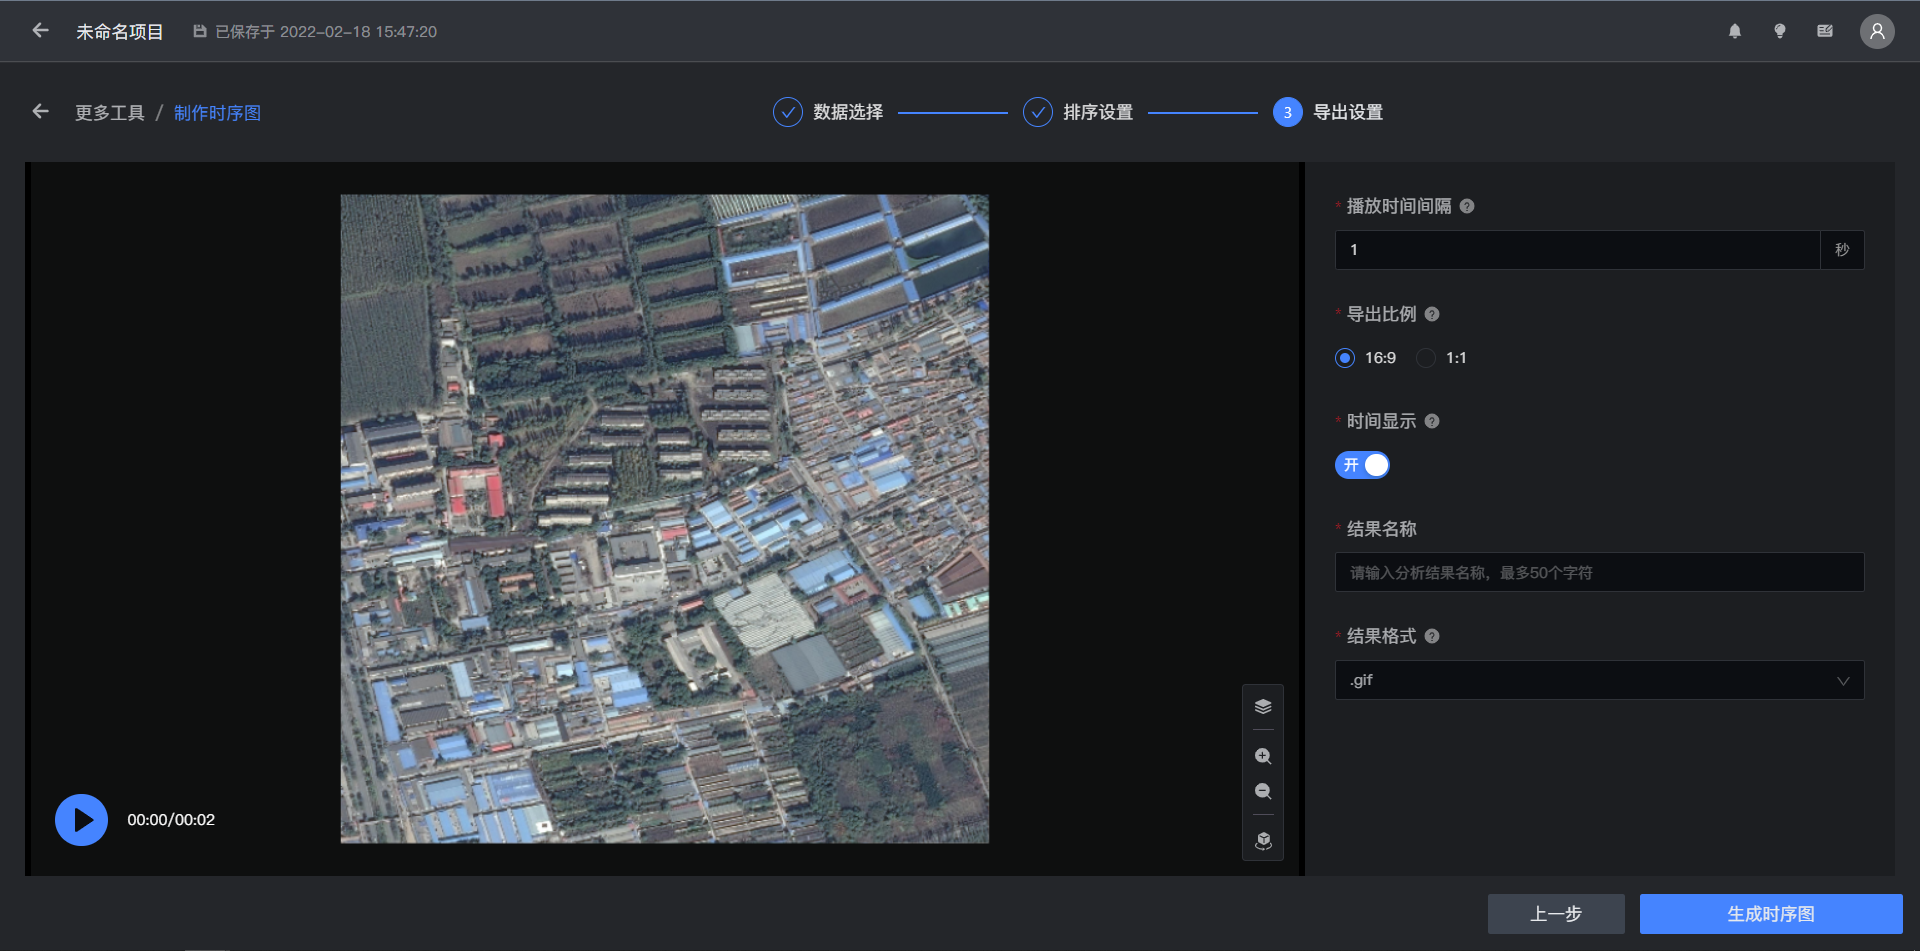Open the feedback note icon in header
The width and height of the screenshot is (1920, 951).
[1825, 31]
